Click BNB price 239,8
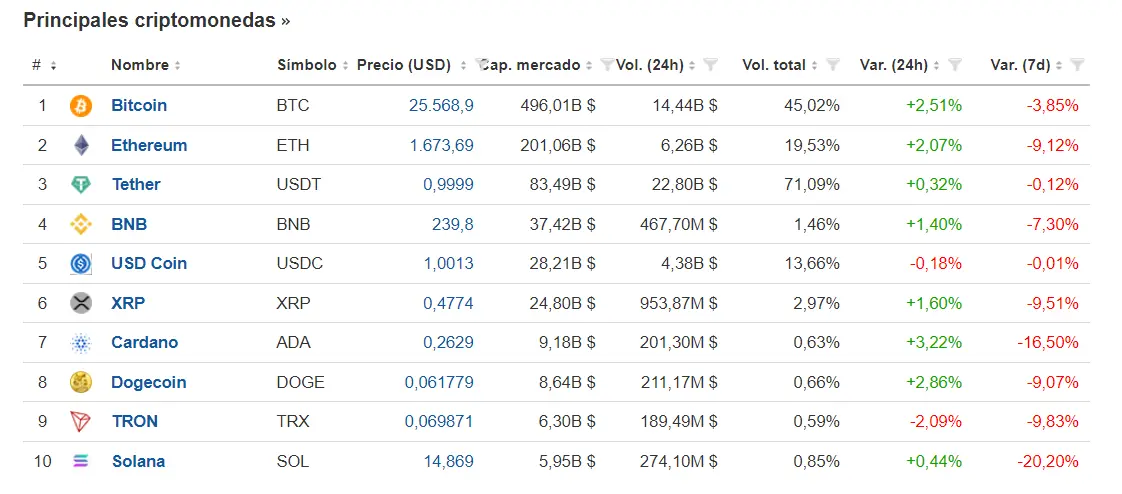The width and height of the screenshot is (1122, 494). click(452, 224)
